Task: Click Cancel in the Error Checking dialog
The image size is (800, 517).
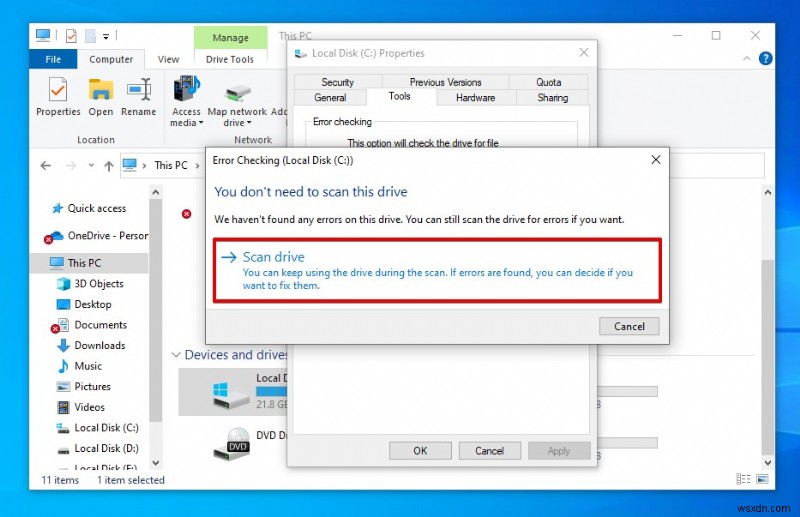Action: pos(629,327)
